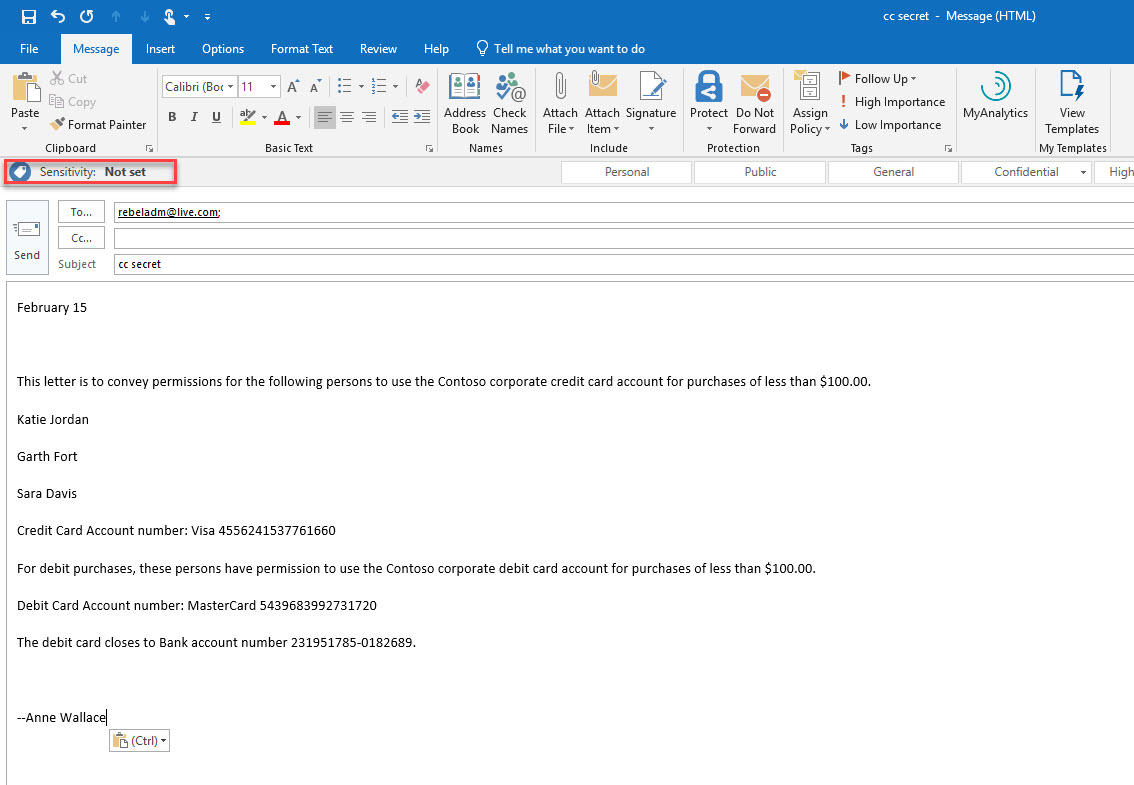Open the Address Book
The image size is (1134, 785).
[x=465, y=103]
